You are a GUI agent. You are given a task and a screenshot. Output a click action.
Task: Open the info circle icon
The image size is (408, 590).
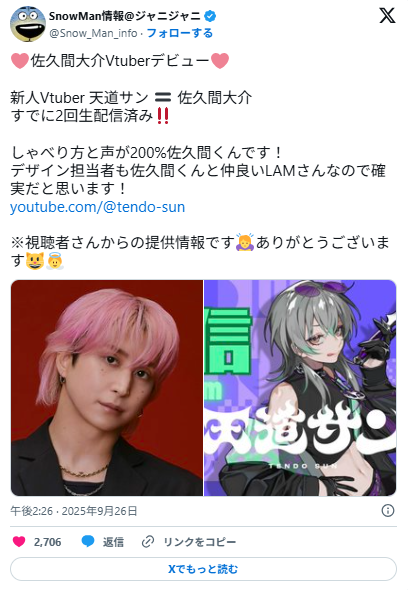coord(388,511)
